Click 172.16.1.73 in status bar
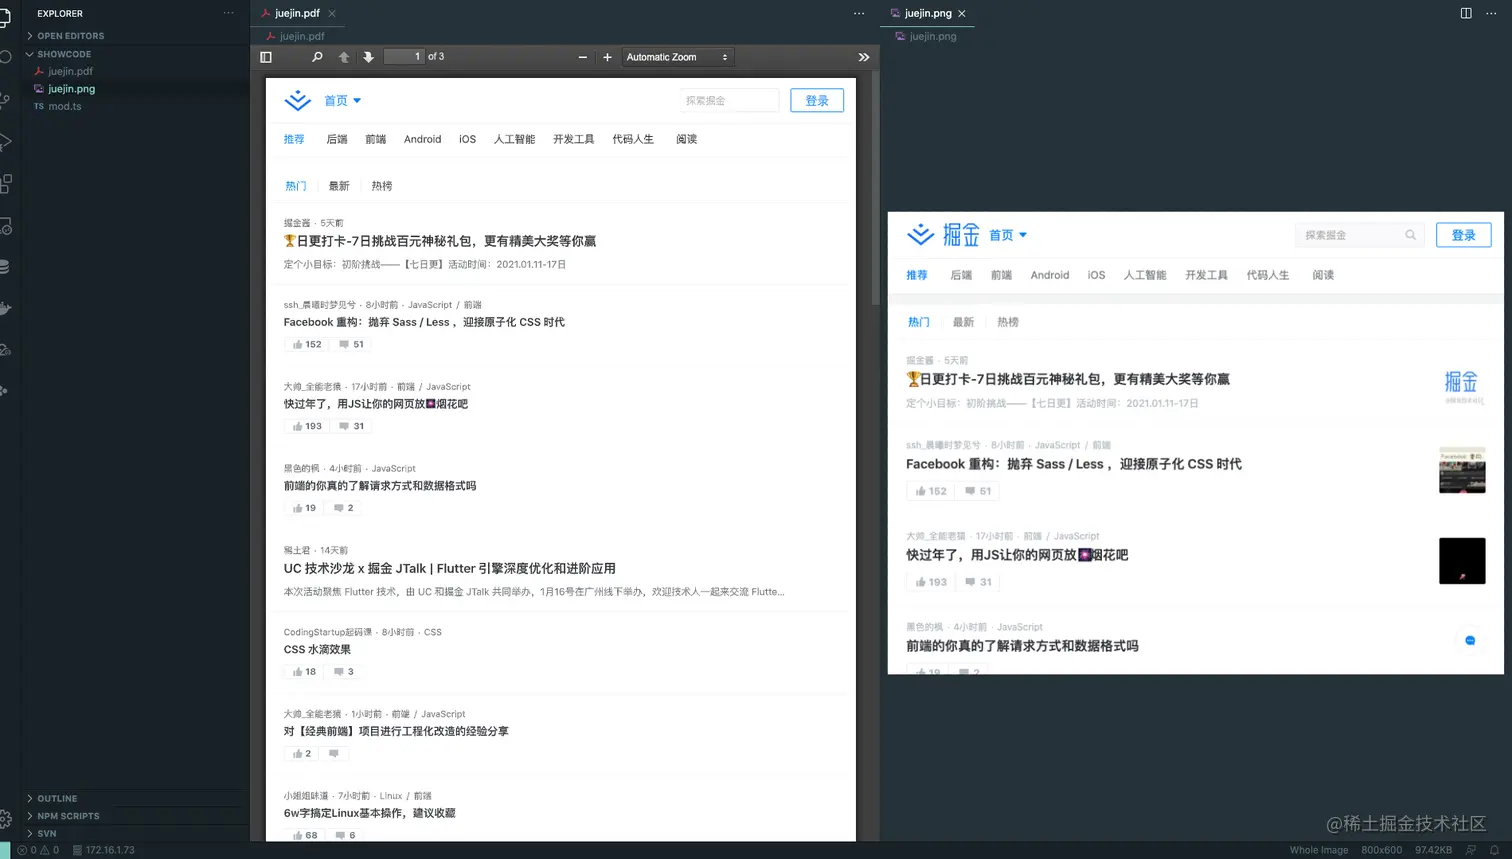The width and height of the screenshot is (1512, 859). tap(103, 850)
